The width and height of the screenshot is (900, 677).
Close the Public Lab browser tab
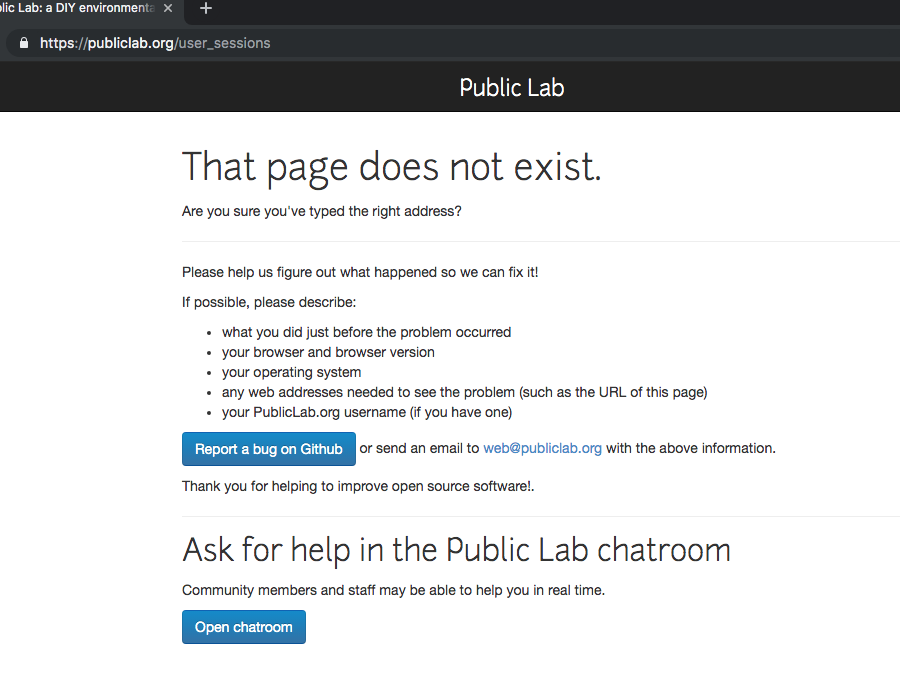coord(168,8)
